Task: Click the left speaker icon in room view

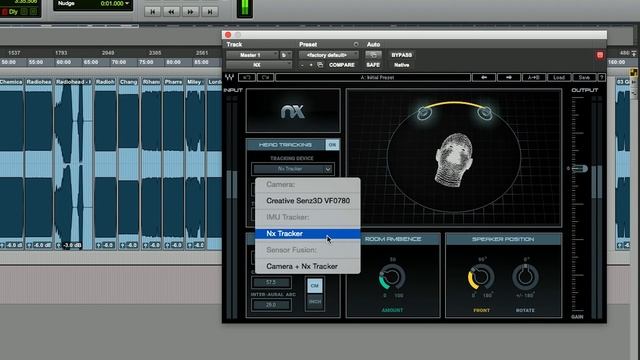Action: (x=424, y=113)
